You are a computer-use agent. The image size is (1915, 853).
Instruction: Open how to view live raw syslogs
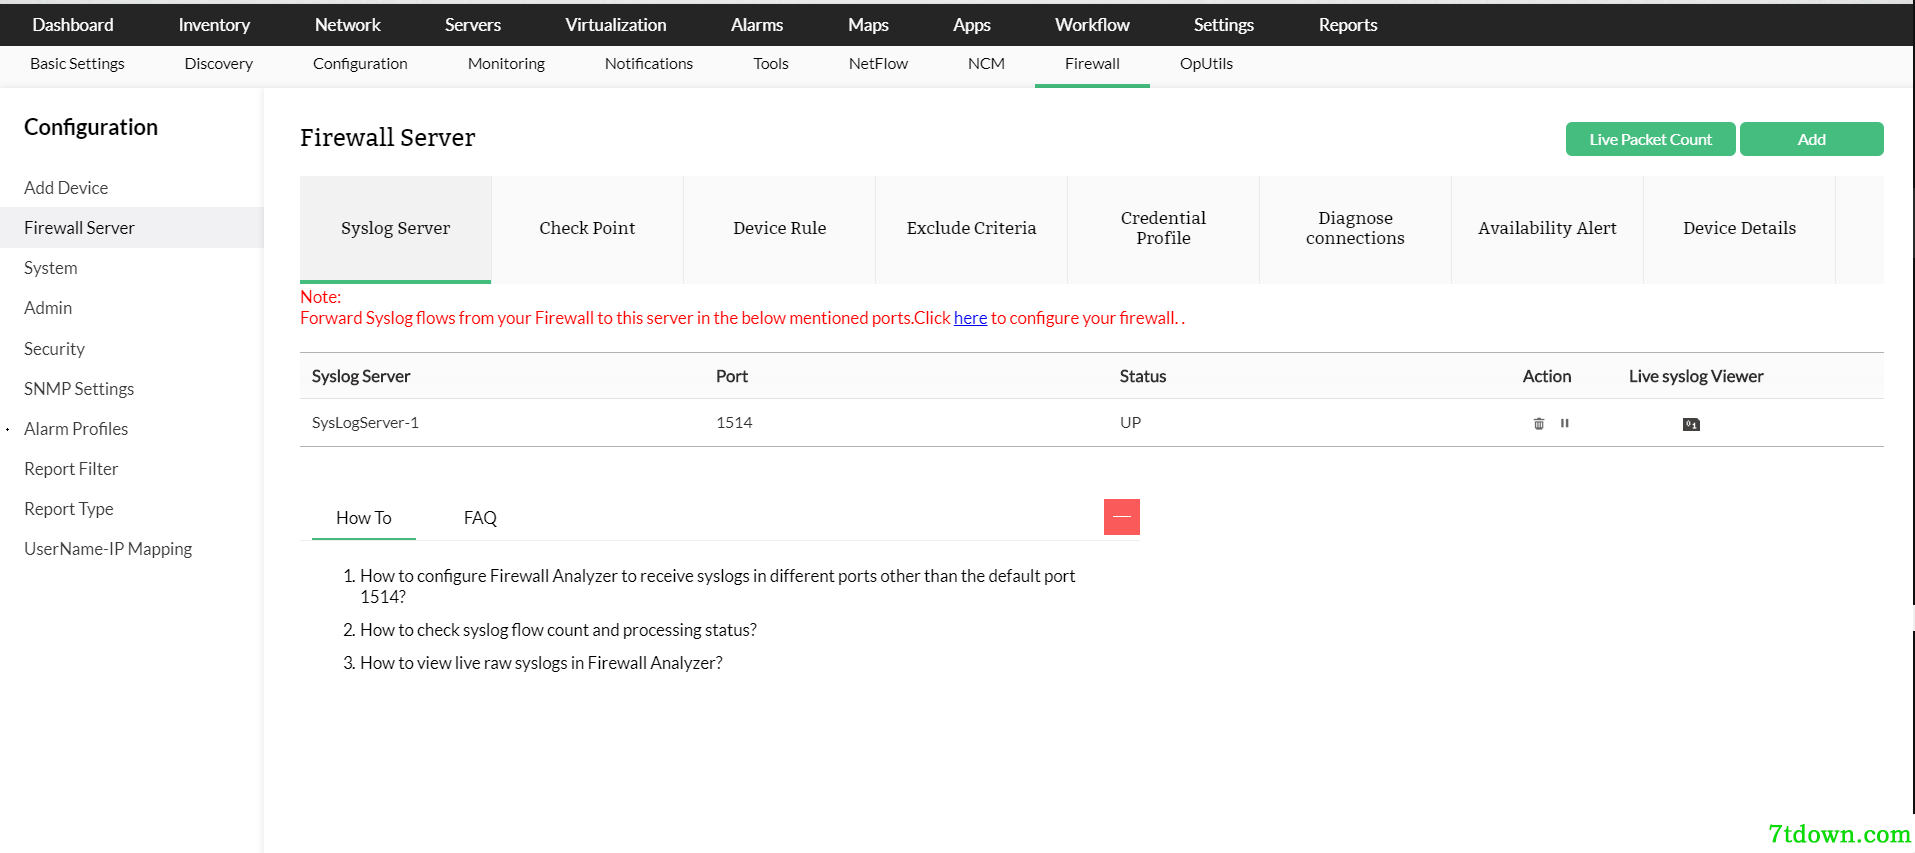click(541, 663)
